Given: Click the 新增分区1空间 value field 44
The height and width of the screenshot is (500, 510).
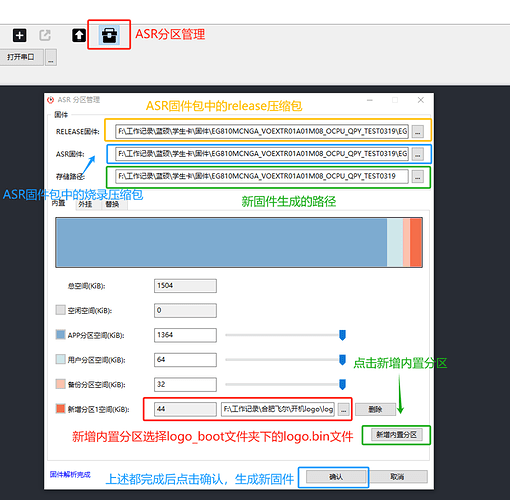Looking at the screenshot, I should point(185,409).
